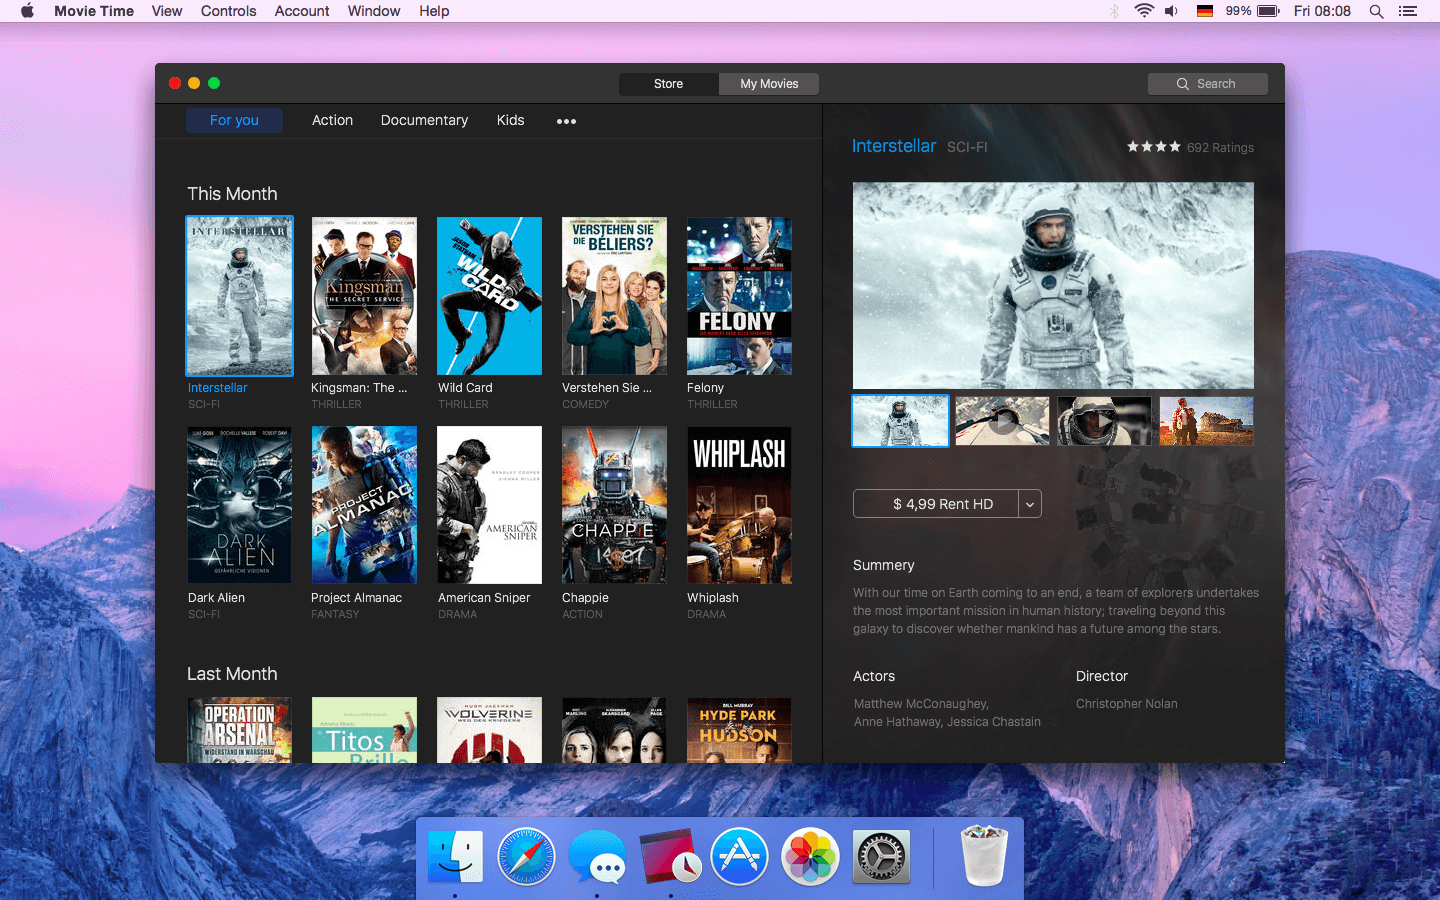Open the Apple menu
The image size is (1440, 900).
(x=27, y=11)
